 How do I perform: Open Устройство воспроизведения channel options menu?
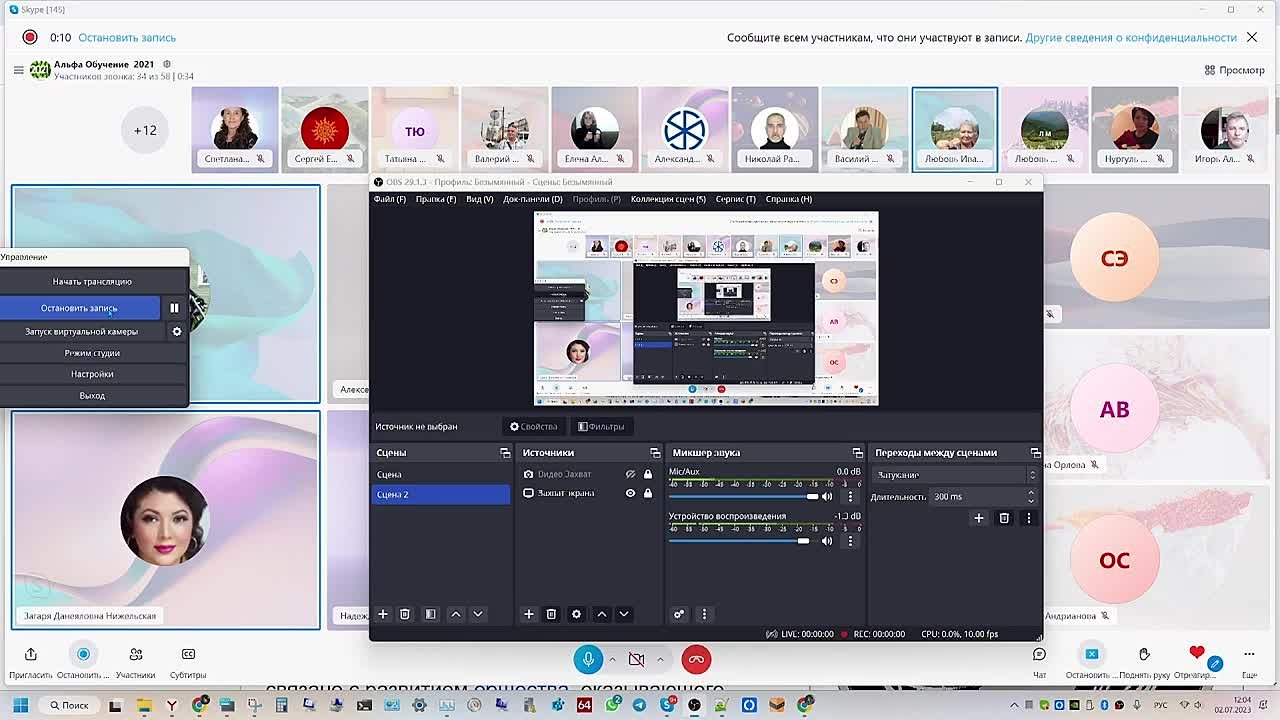coord(851,541)
